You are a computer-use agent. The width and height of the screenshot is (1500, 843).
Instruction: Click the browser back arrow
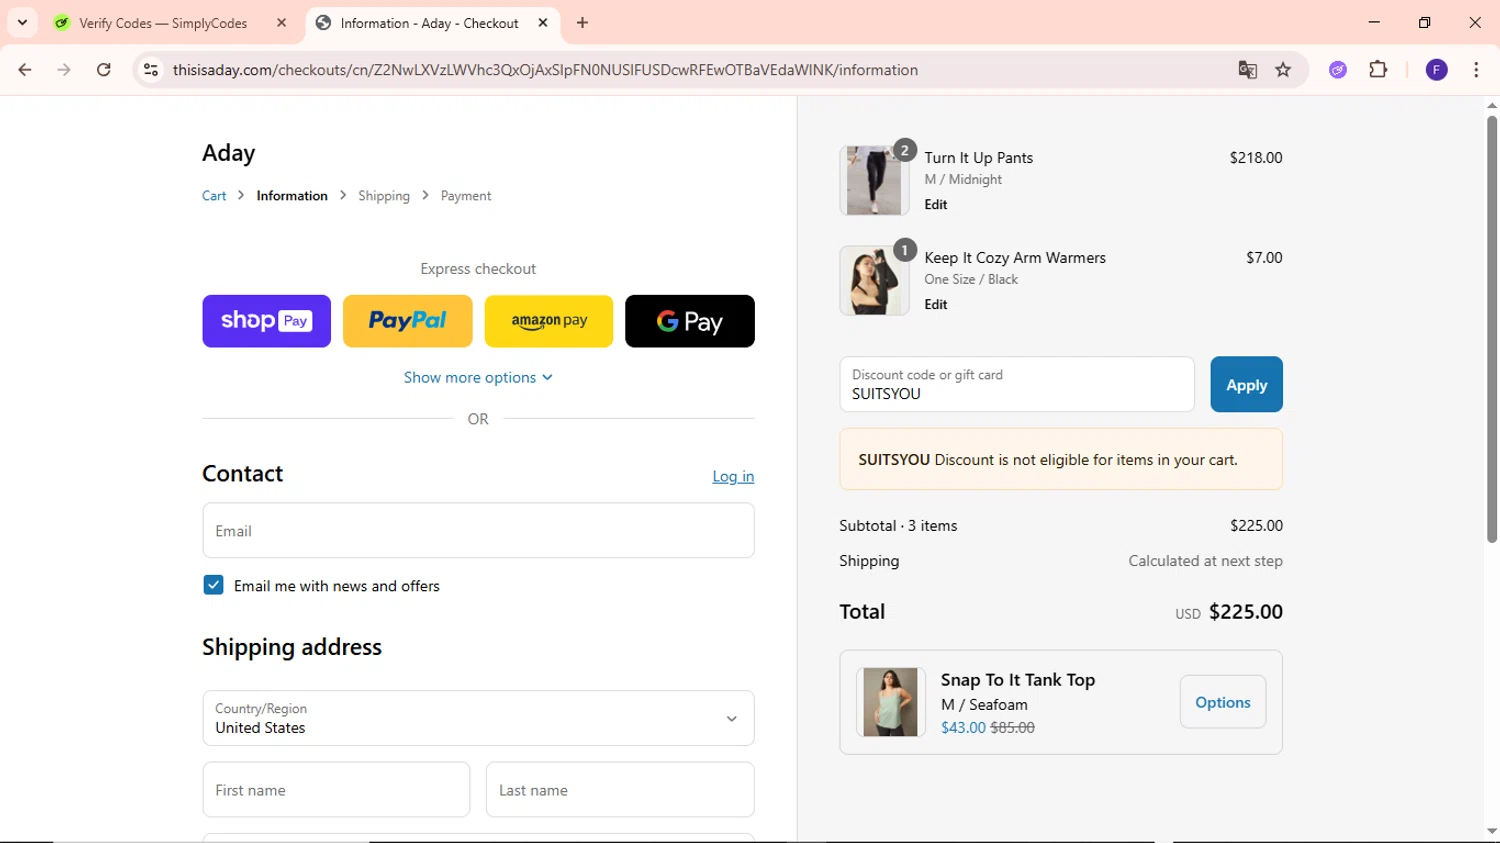click(25, 70)
